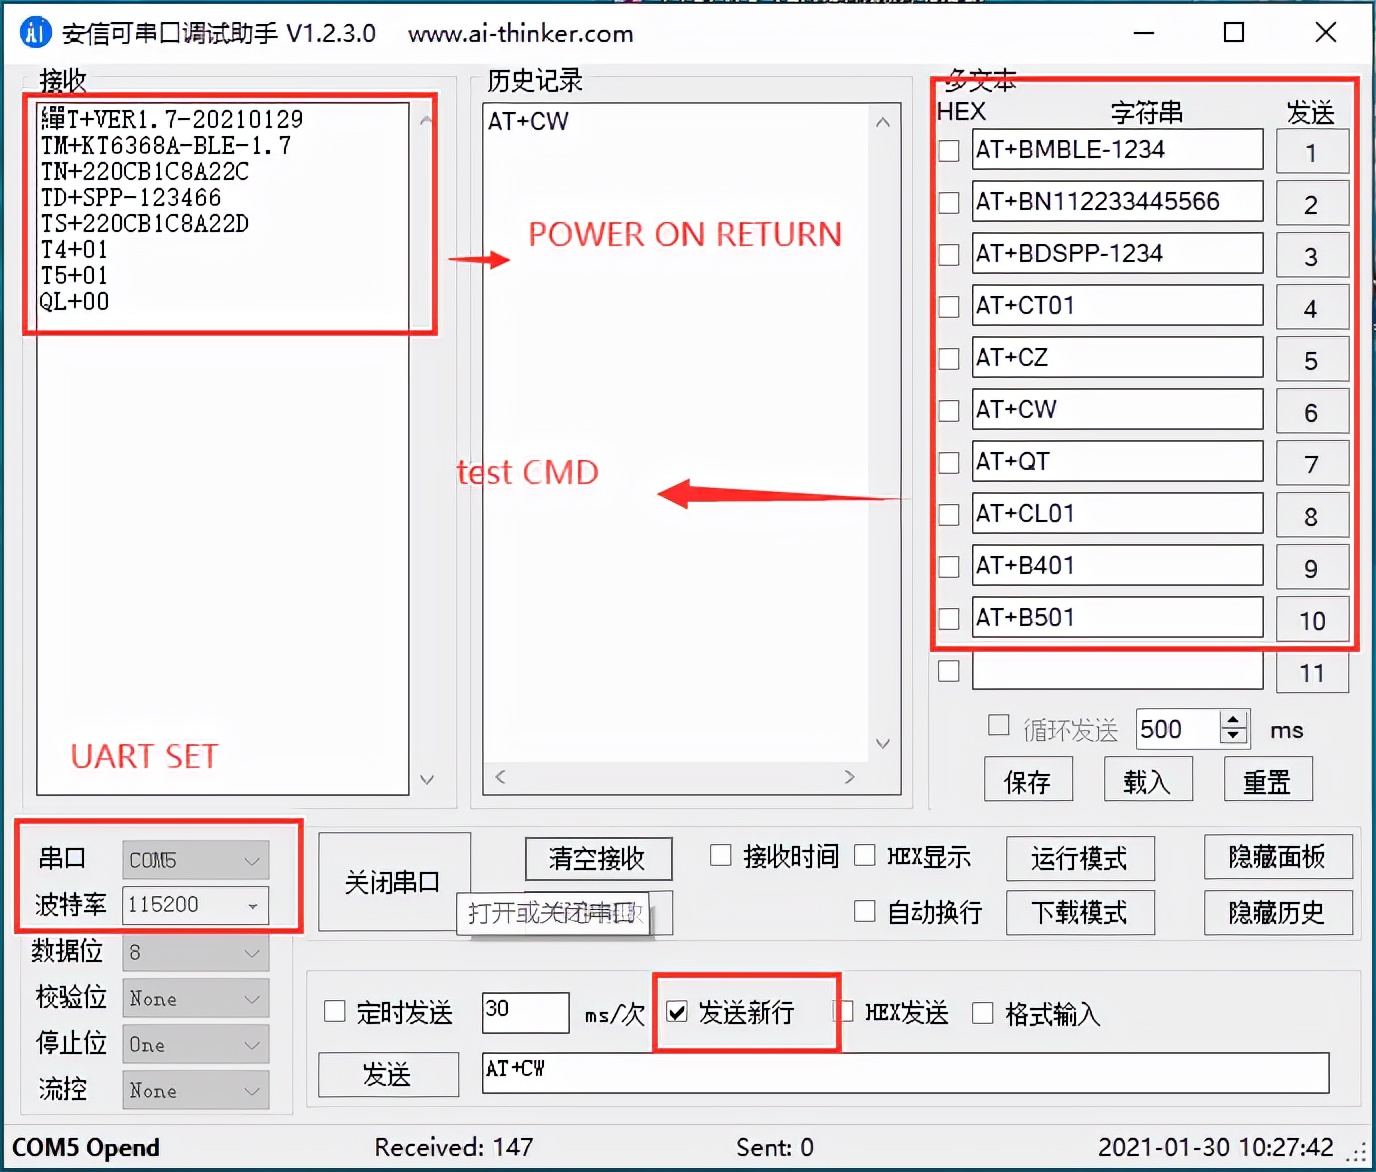Hide history with 隐藏历史
Image resolution: width=1376 pixels, height=1172 pixels.
(x=1278, y=912)
